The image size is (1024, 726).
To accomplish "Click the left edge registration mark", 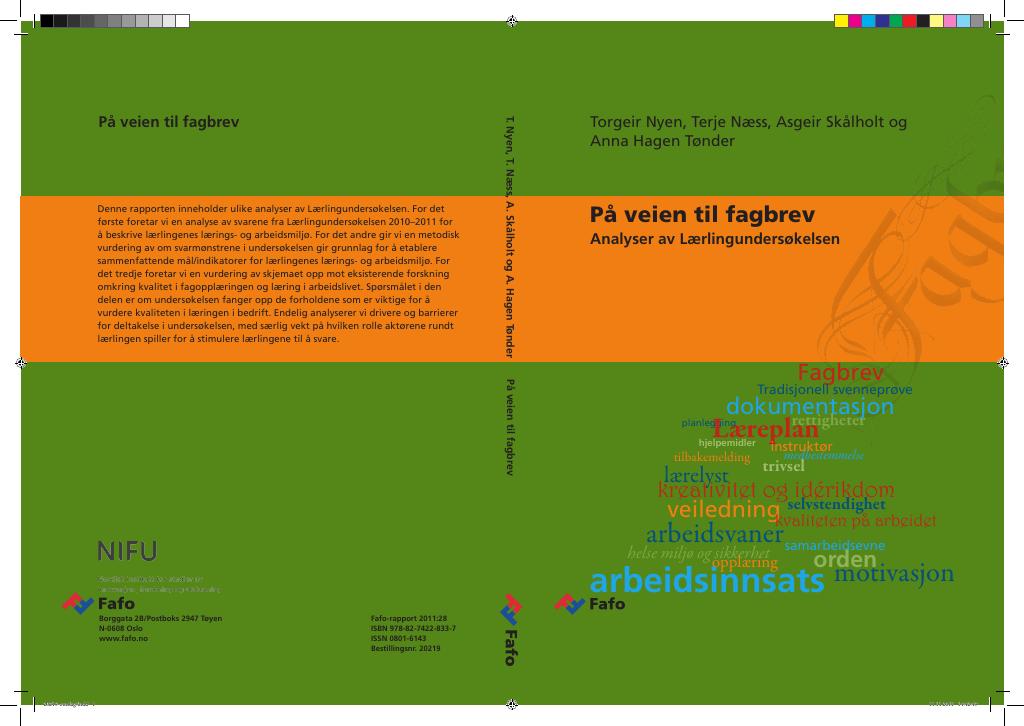I will [x=21, y=362].
